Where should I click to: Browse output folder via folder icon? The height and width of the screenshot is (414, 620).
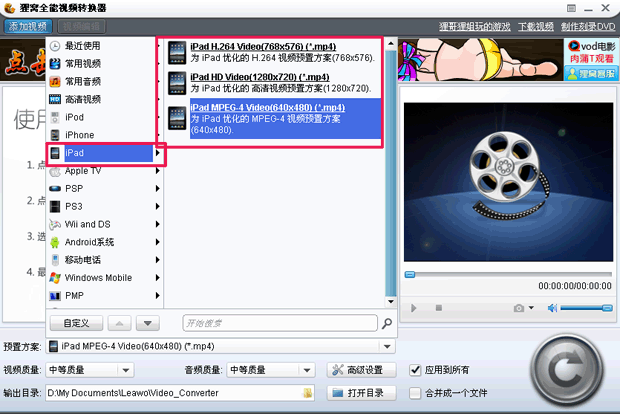tap(307, 393)
